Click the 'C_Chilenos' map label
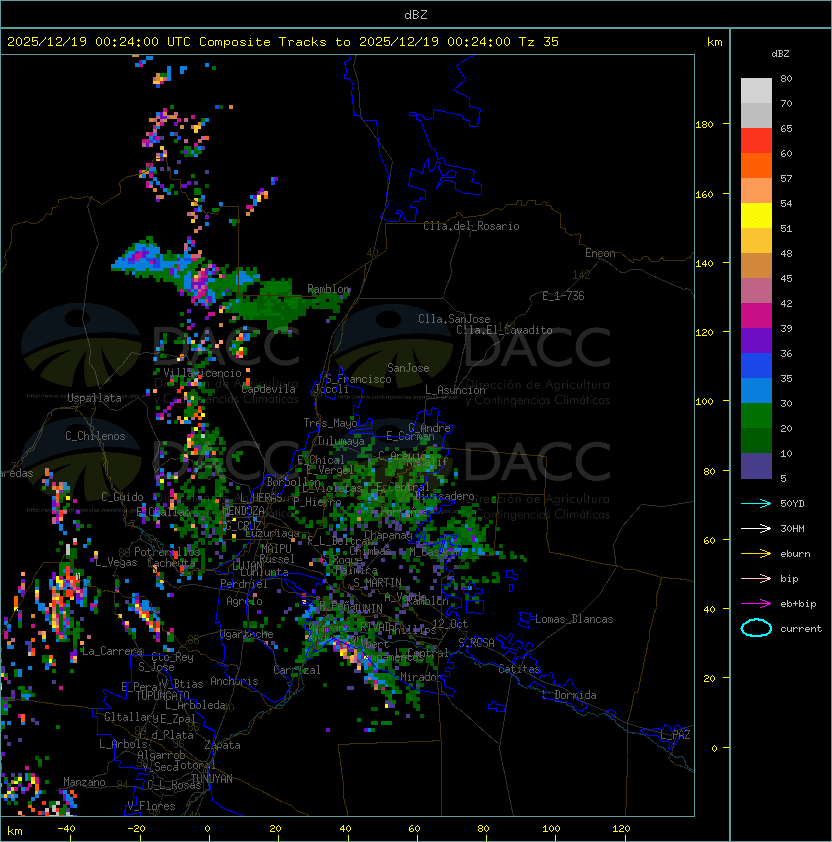The width and height of the screenshot is (832, 842). coord(95,436)
